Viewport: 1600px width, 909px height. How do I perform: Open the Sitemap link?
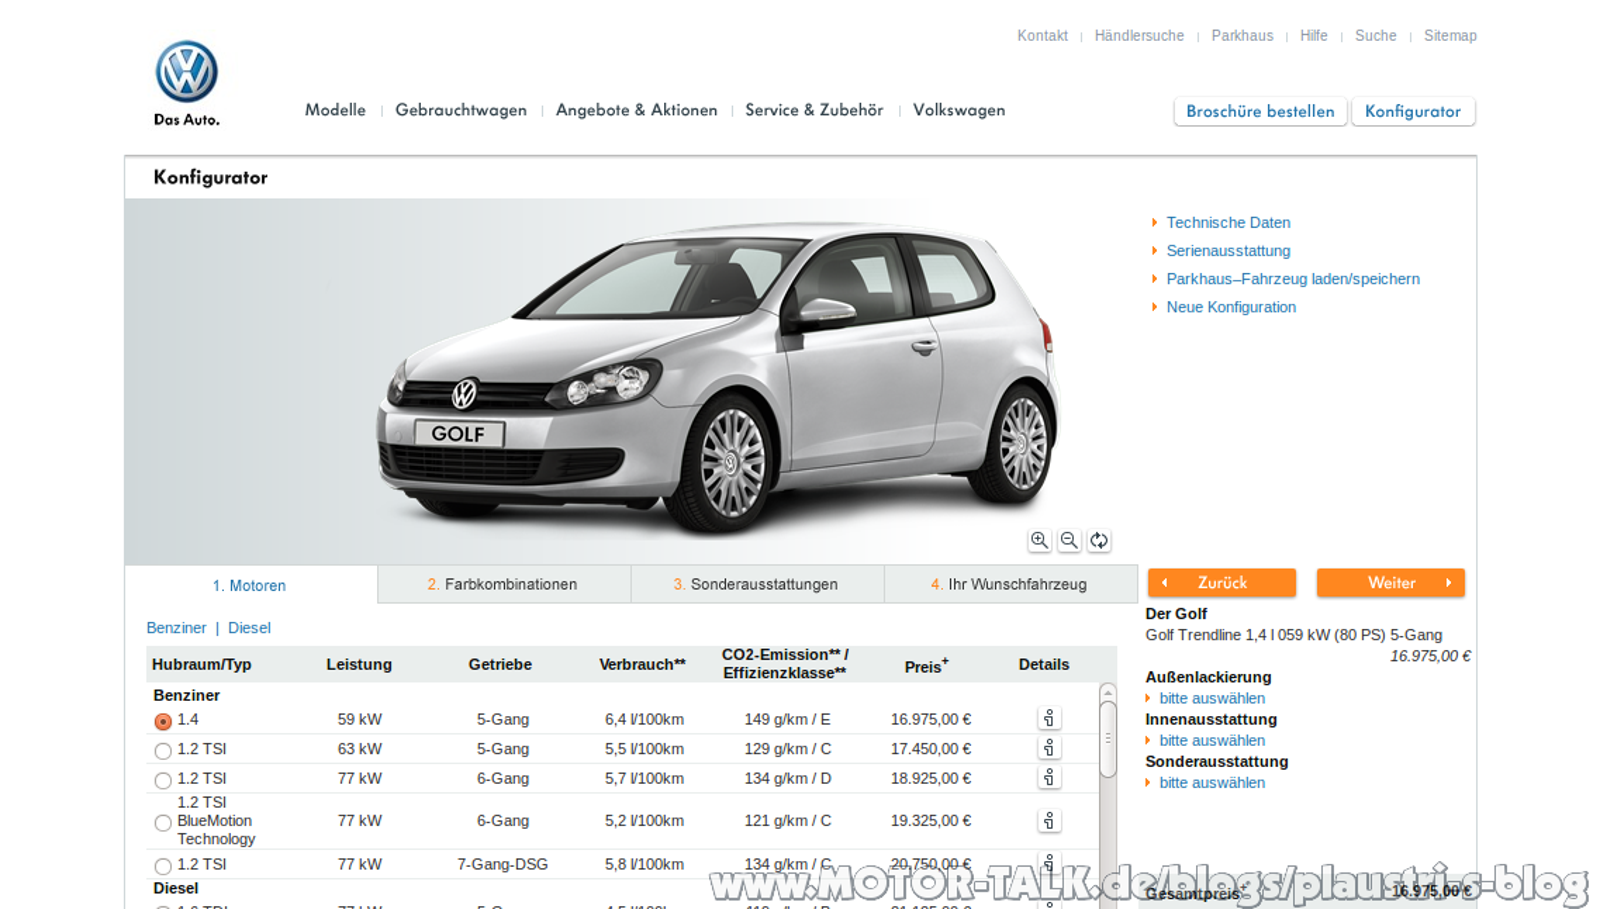1450,36
